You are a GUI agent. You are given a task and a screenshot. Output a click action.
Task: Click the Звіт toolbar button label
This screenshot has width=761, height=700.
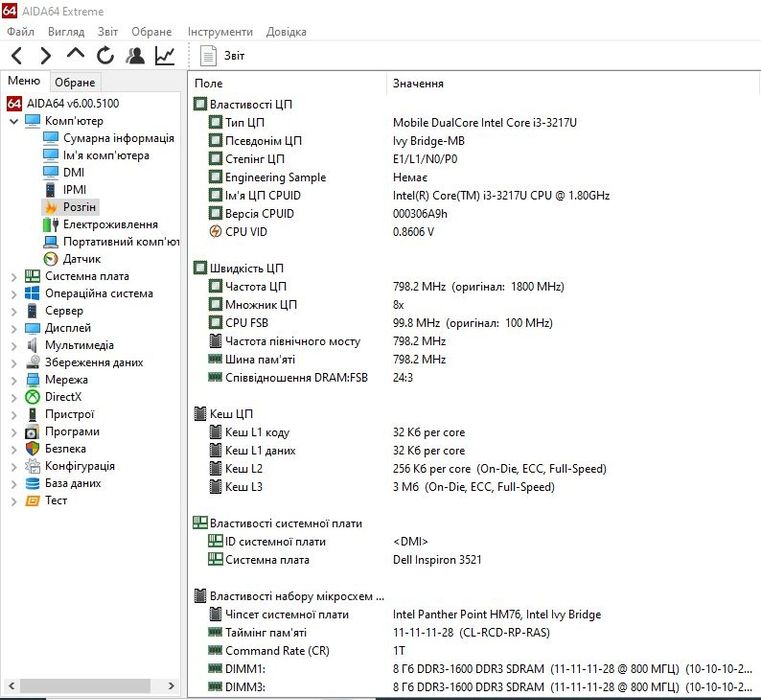pyautogui.click(x=234, y=56)
